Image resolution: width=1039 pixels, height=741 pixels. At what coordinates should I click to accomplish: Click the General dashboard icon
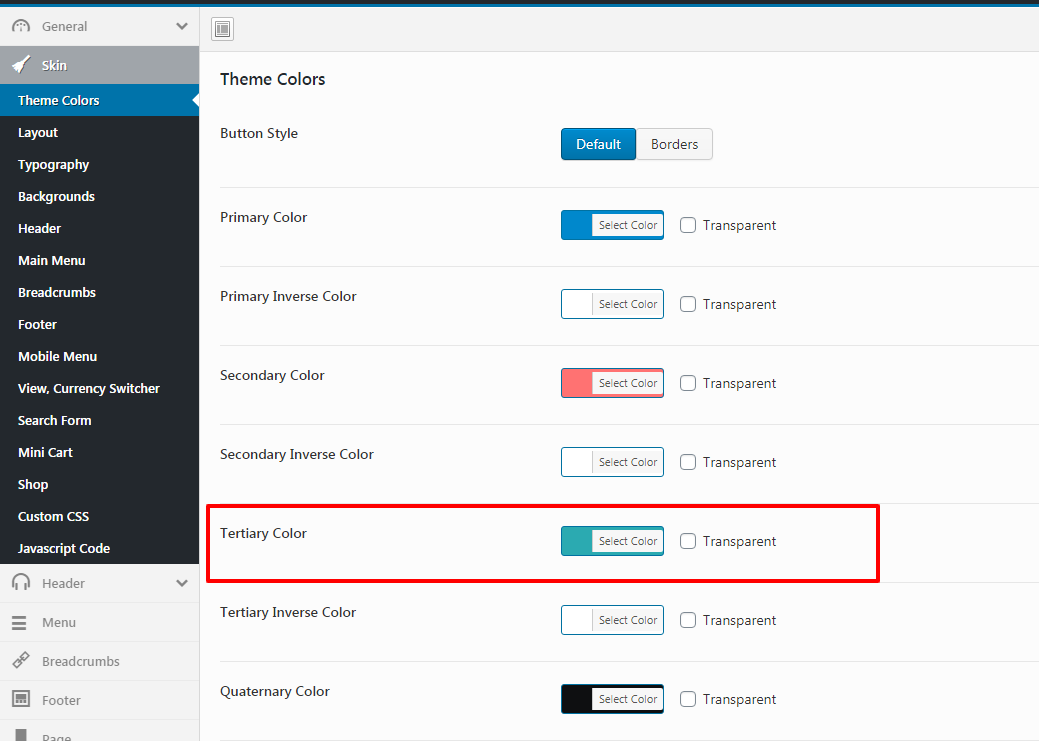[x=21, y=27]
